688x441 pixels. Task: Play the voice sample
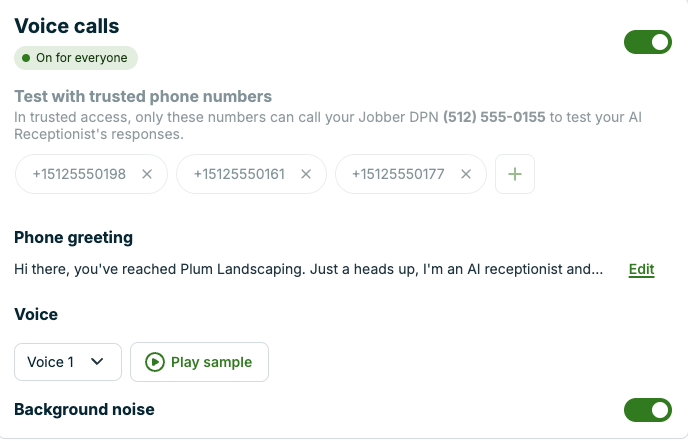(199, 362)
